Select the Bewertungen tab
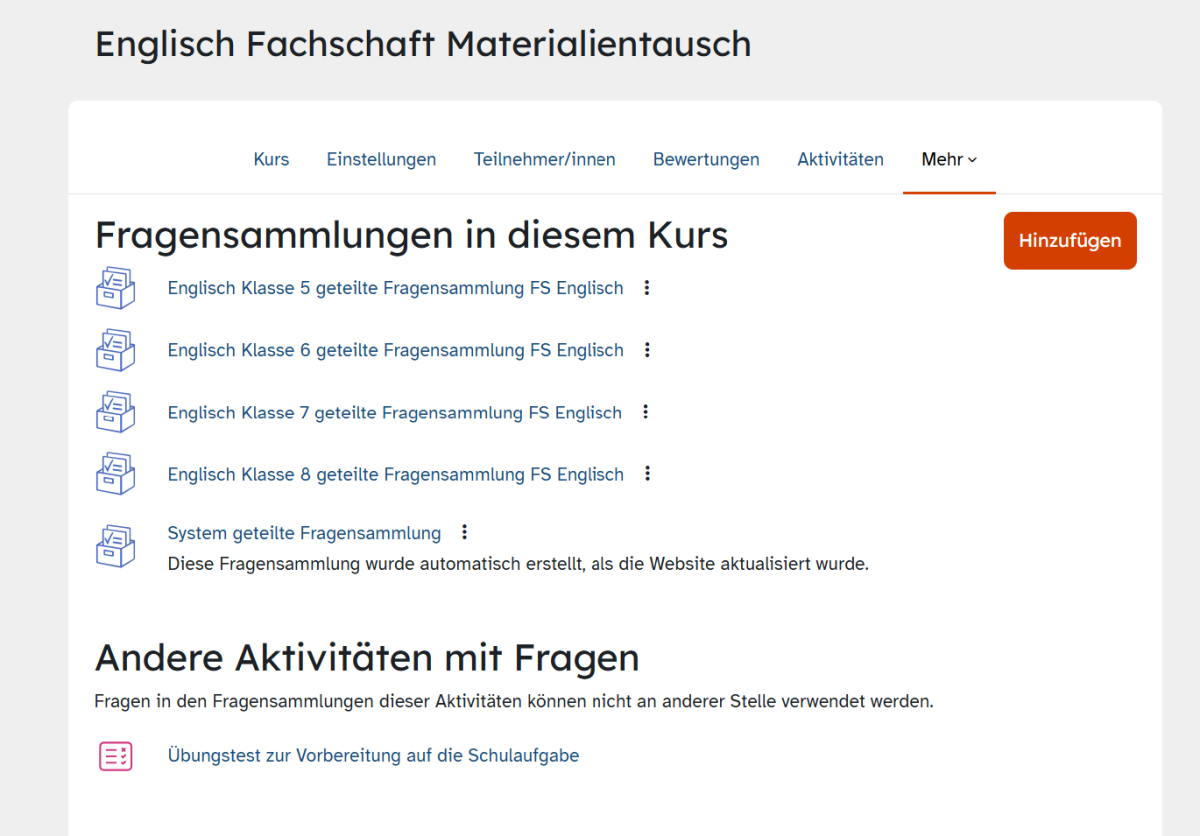The height and width of the screenshot is (836, 1200). 706,159
